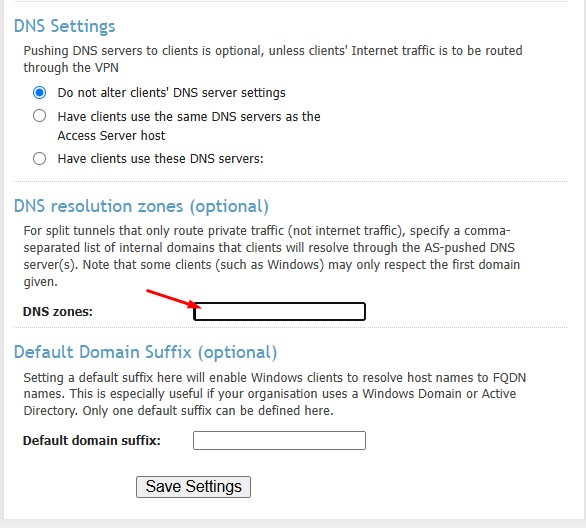Enable the "Have clients use these DNS servers" radio button

click(39, 158)
